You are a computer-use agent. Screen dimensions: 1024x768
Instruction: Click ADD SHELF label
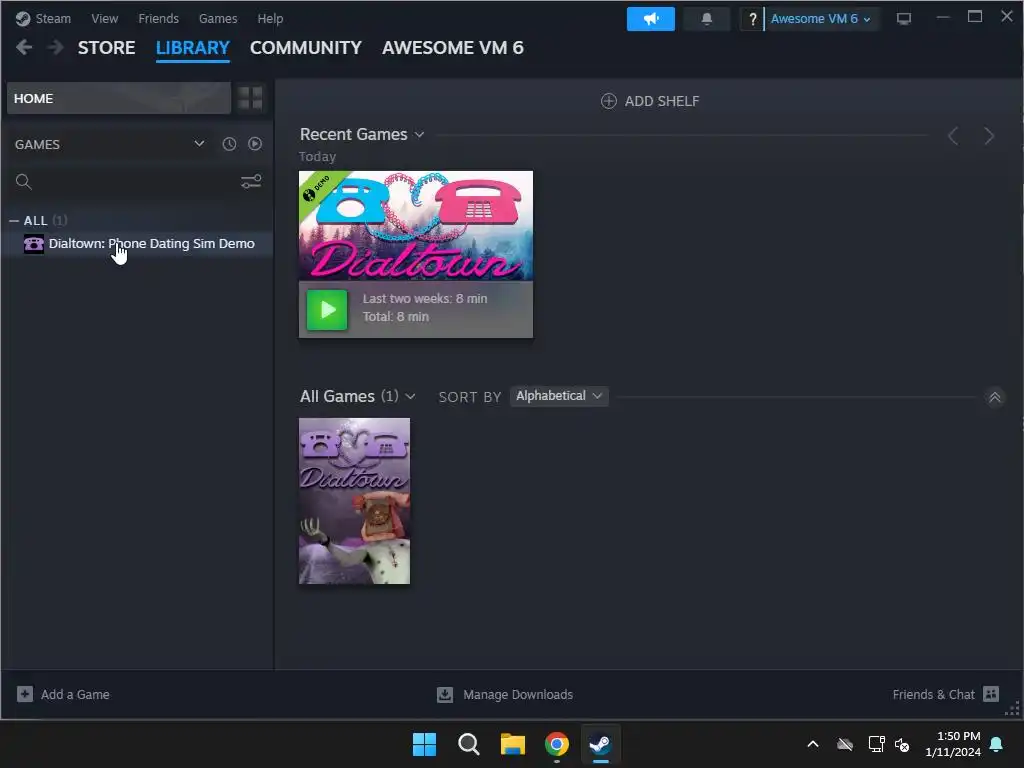662,101
